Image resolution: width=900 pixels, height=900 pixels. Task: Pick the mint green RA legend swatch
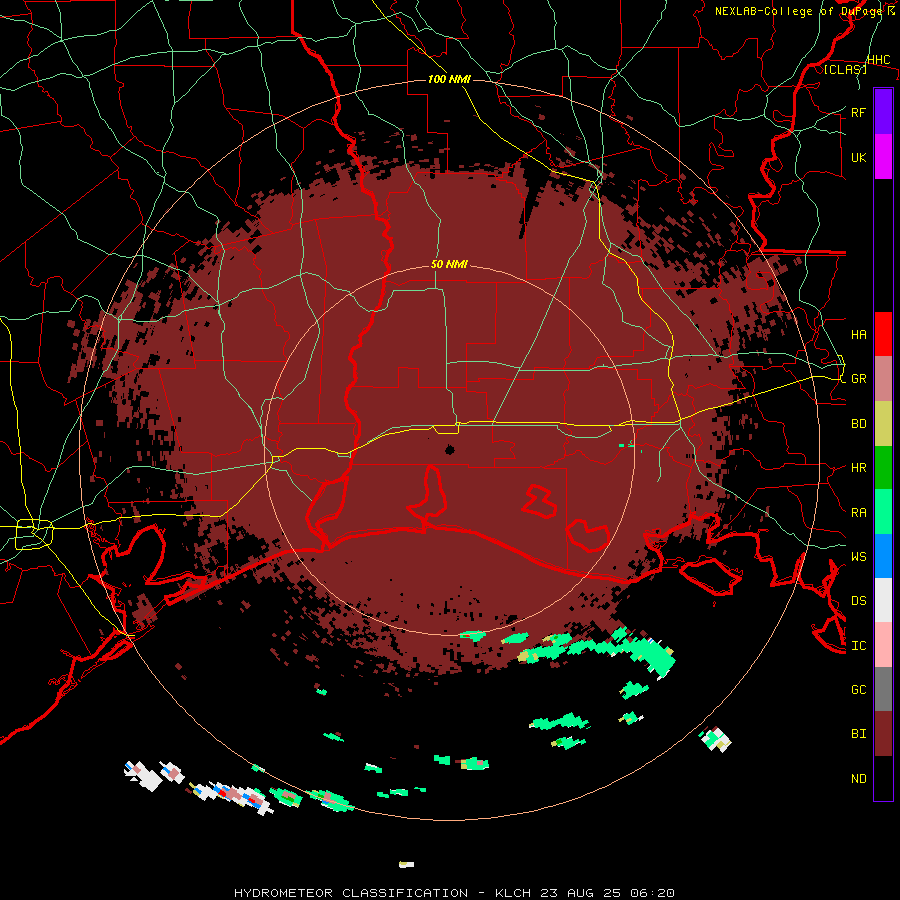click(883, 512)
